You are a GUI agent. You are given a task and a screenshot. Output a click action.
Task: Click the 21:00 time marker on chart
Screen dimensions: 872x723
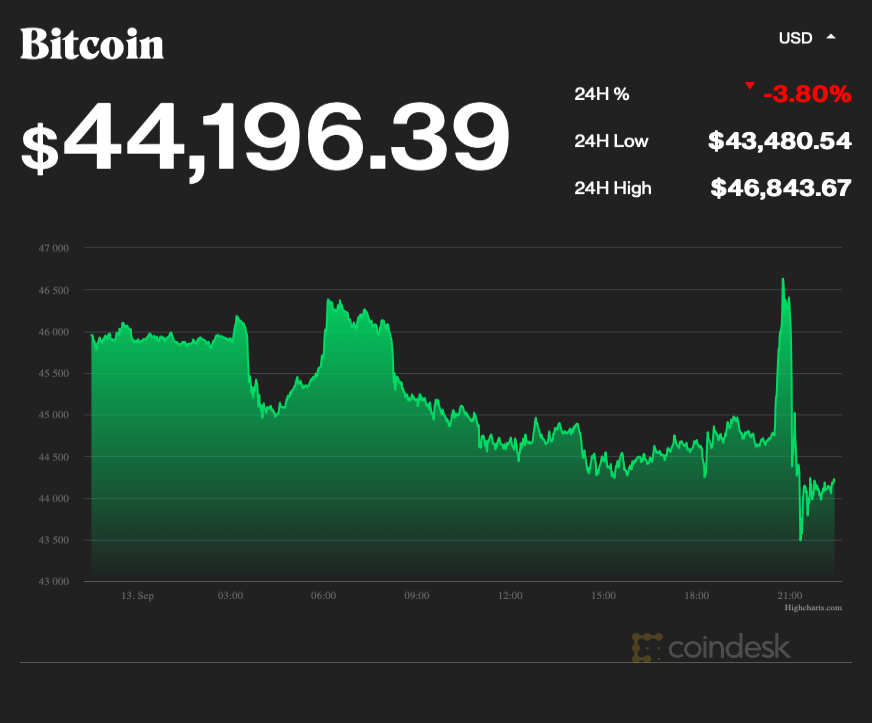click(x=789, y=595)
